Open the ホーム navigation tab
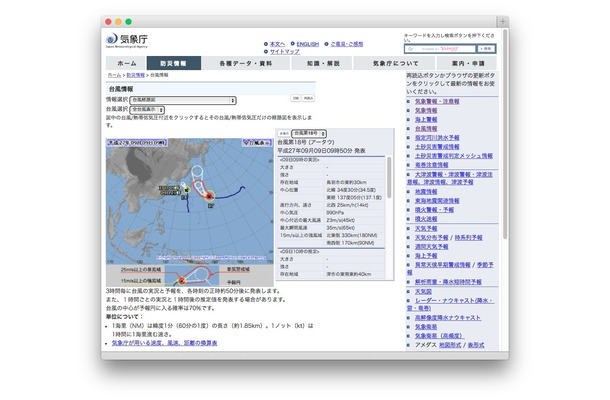This screenshot has height=400, width=610. click(126, 63)
